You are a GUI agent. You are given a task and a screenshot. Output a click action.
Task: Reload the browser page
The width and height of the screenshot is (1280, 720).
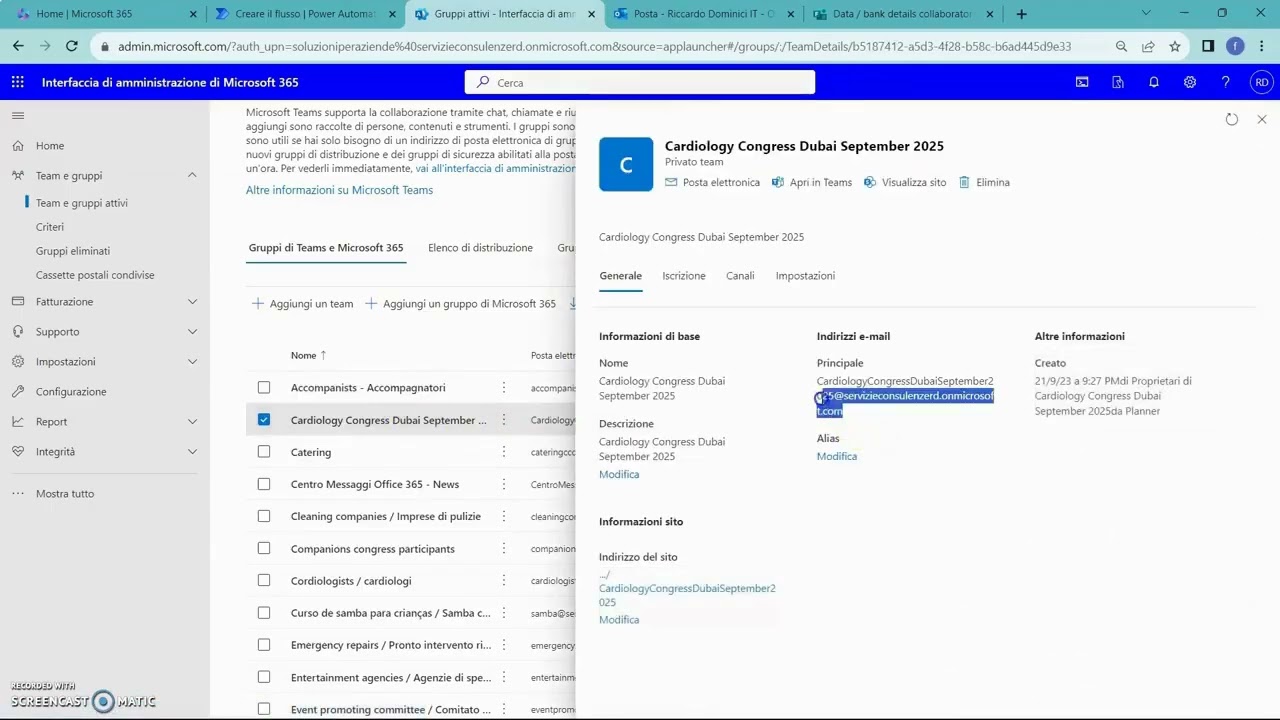72,46
